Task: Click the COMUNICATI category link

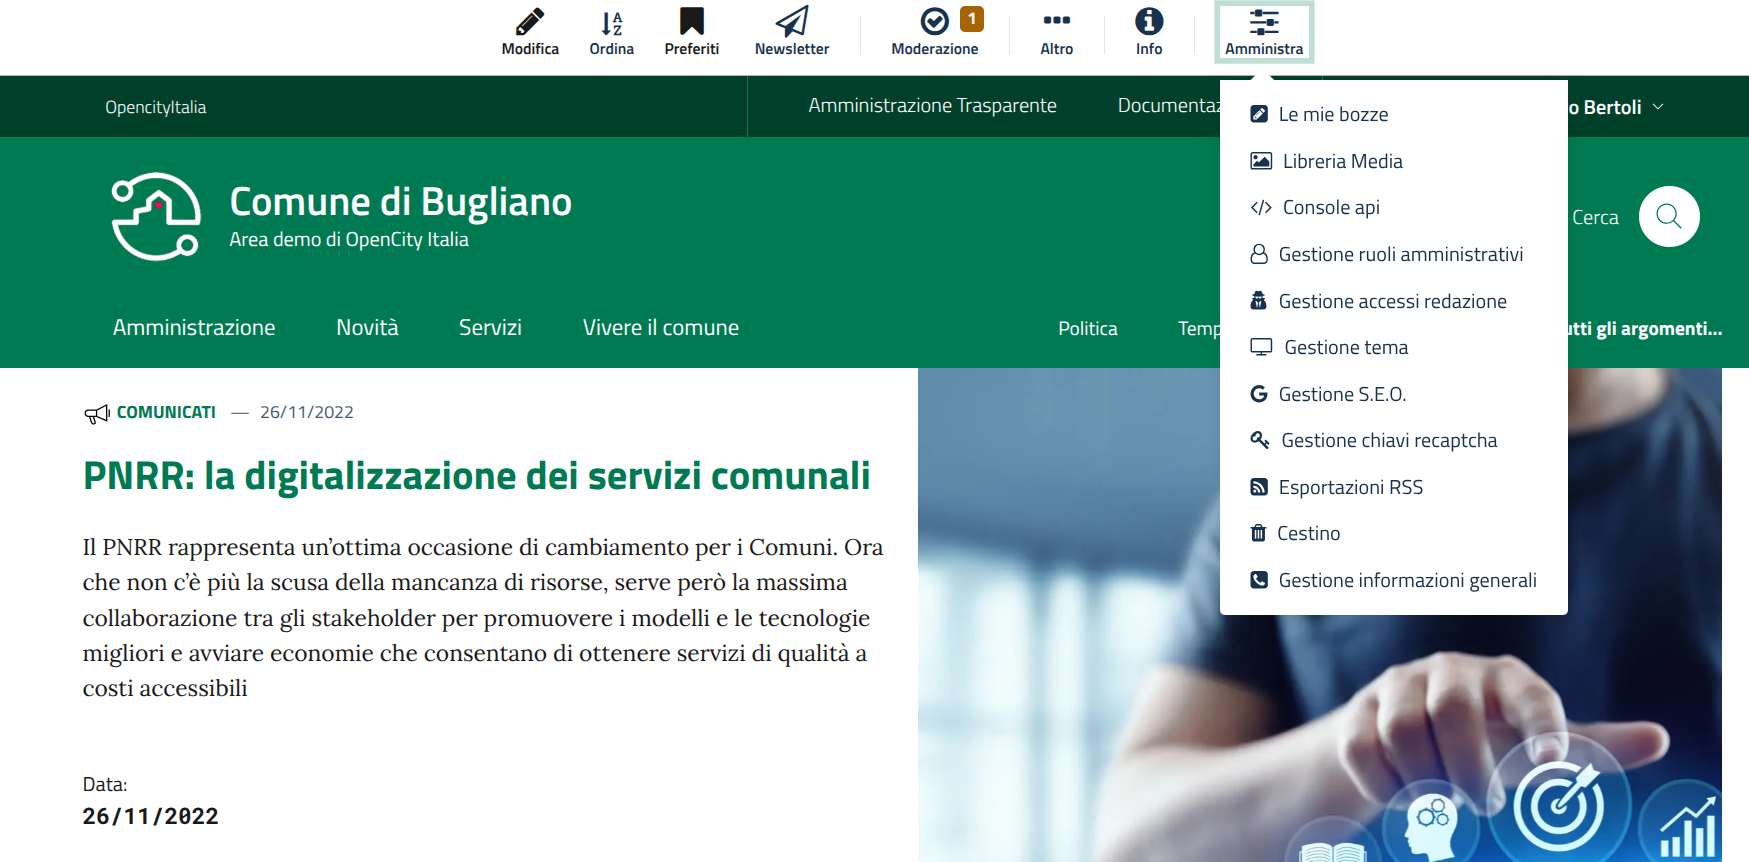Action: (x=166, y=412)
